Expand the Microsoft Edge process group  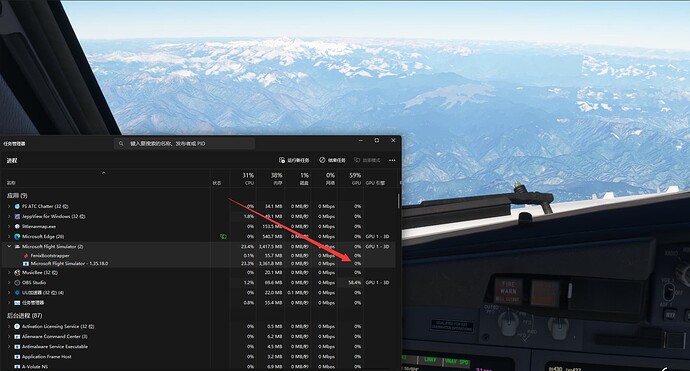pos(9,236)
